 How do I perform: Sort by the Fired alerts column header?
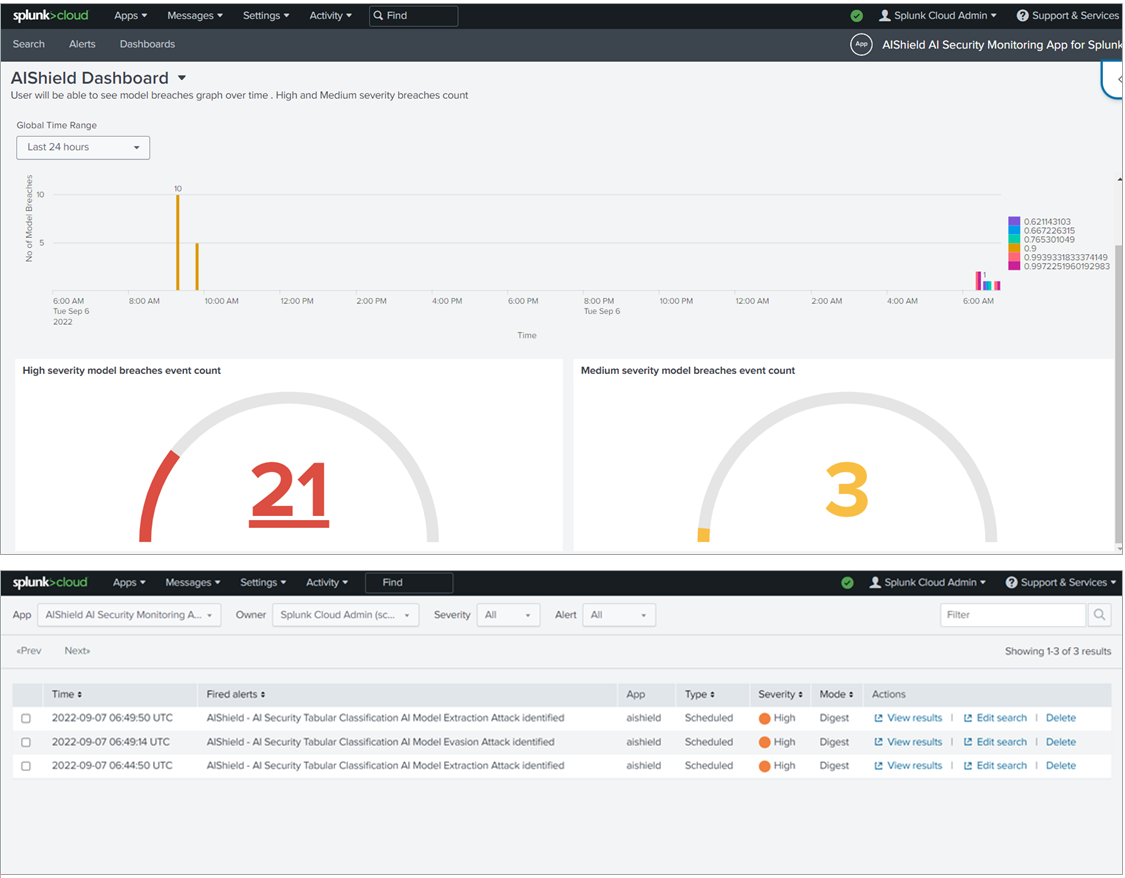pyautogui.click(x=236, y=694)
